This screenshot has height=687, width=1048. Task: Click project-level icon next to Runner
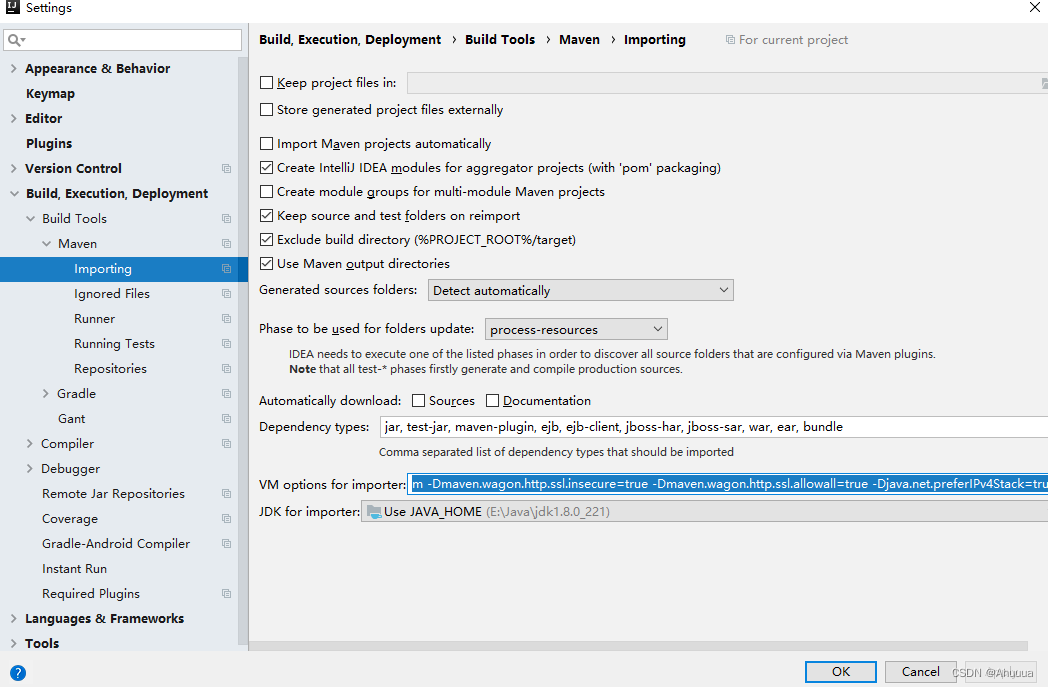[227, 319]
